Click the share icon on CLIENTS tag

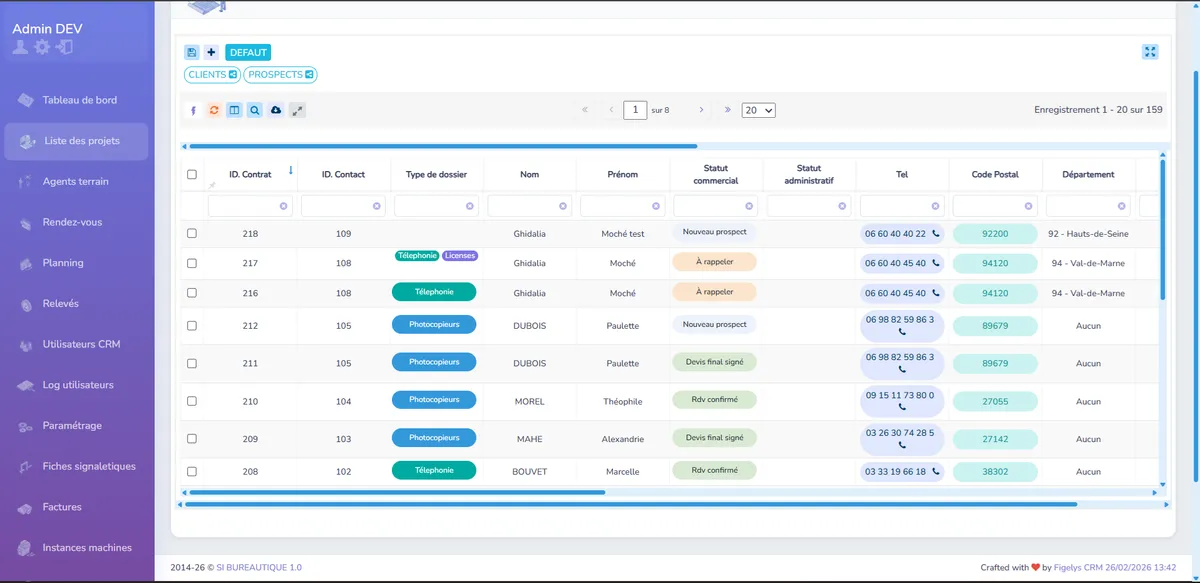pyautogui.click(x=233, y=74)
